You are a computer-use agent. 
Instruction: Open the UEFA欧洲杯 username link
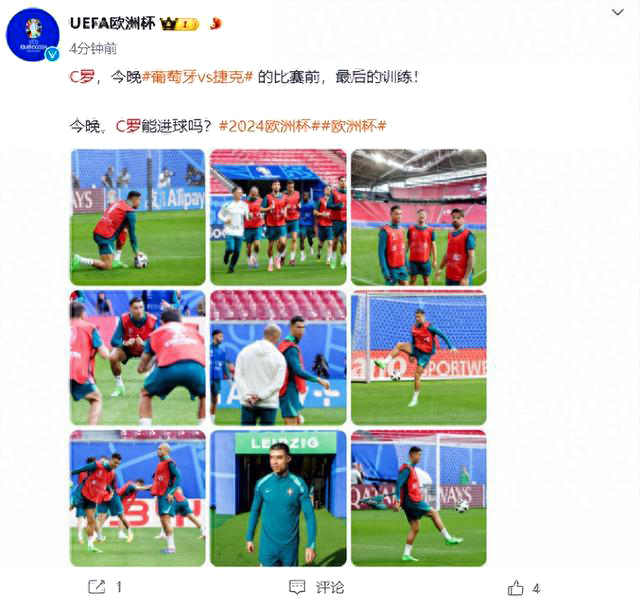pos(112,23)
